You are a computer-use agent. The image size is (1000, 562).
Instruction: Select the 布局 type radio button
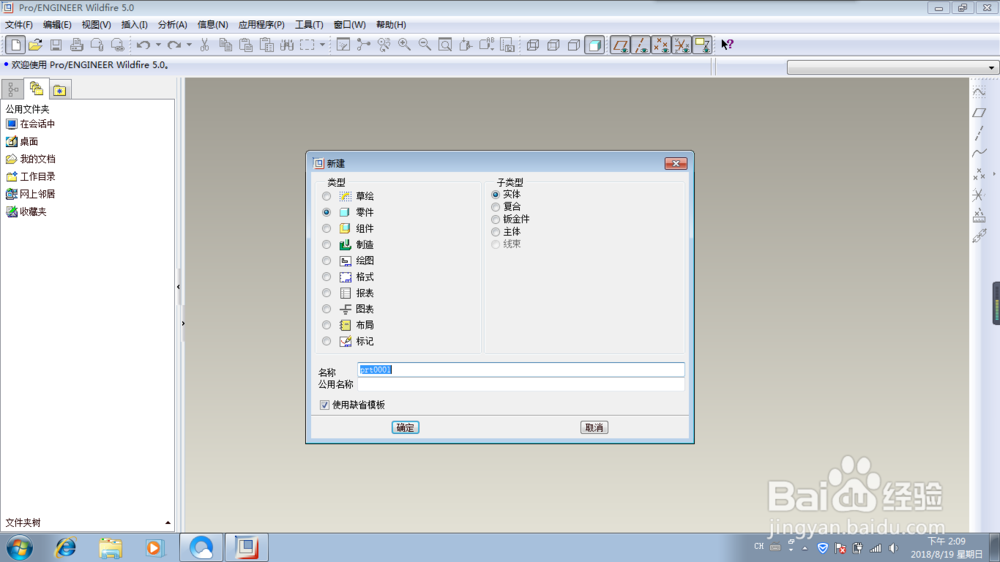pos(327,325)
